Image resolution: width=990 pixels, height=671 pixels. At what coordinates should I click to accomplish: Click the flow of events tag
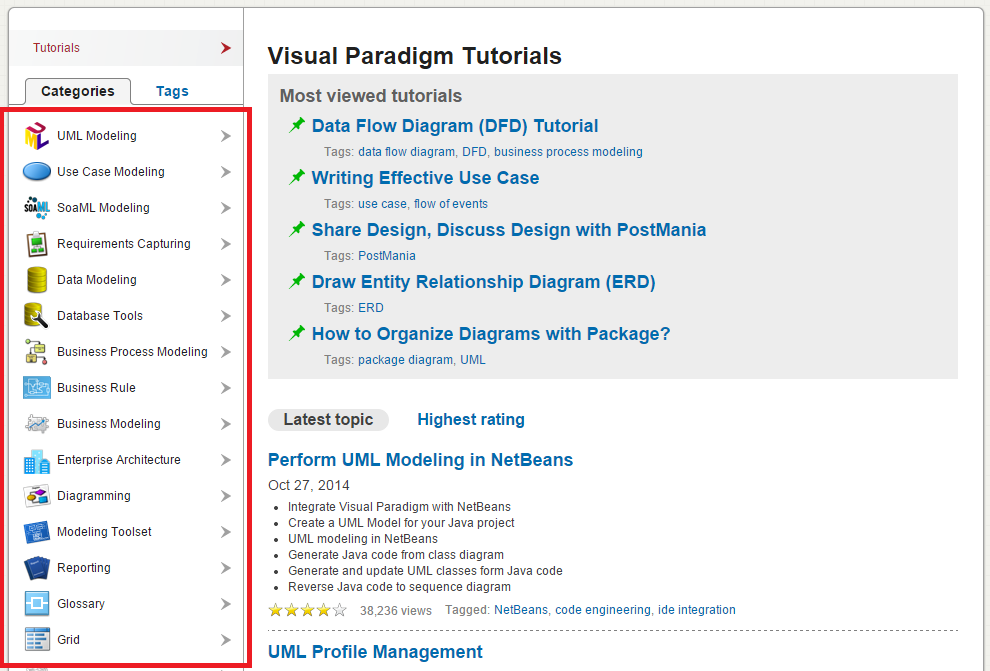click(x=450, y=204)
